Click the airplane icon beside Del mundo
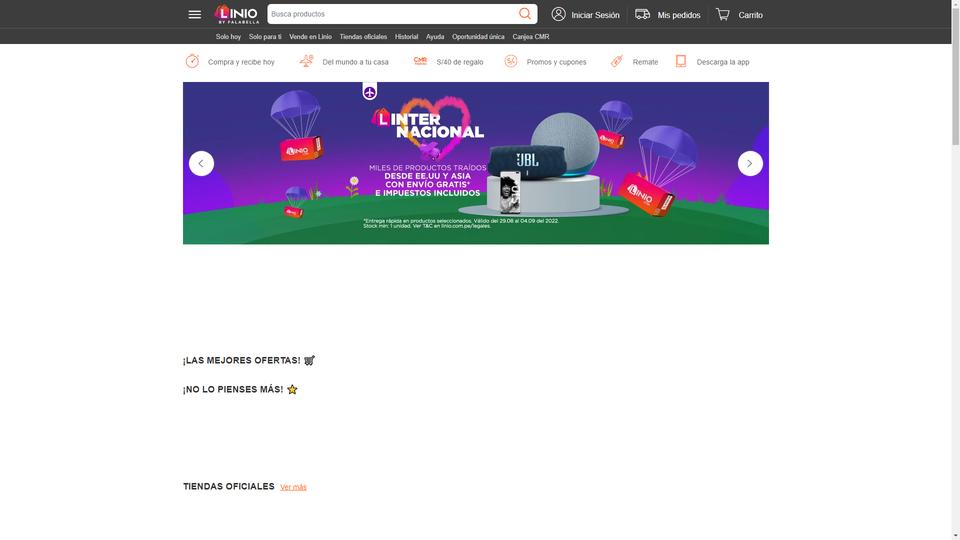Viewport: 960px width, 540px height. click(306, 61)
